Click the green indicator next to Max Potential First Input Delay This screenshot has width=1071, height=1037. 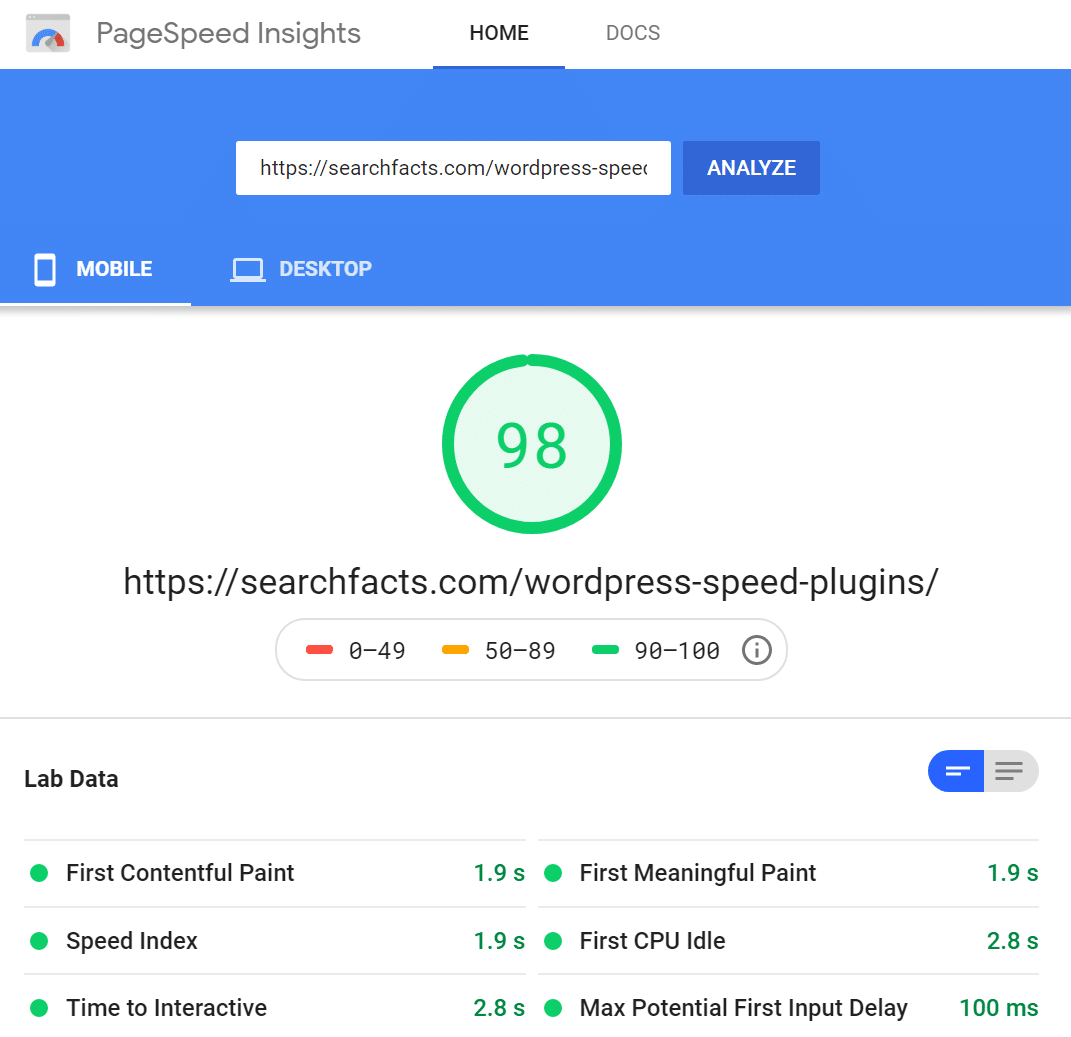(553, 1008)
